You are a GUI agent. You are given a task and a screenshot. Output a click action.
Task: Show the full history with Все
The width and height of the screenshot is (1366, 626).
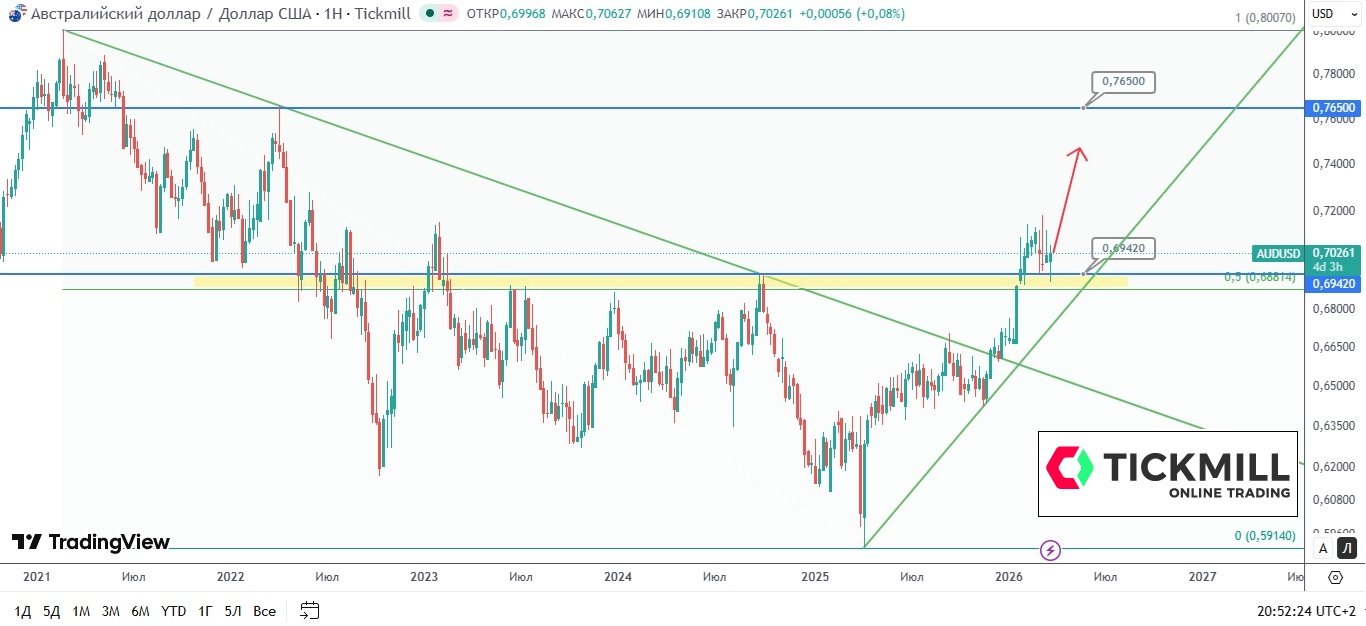pyautogui.click(x=264, y=610)
